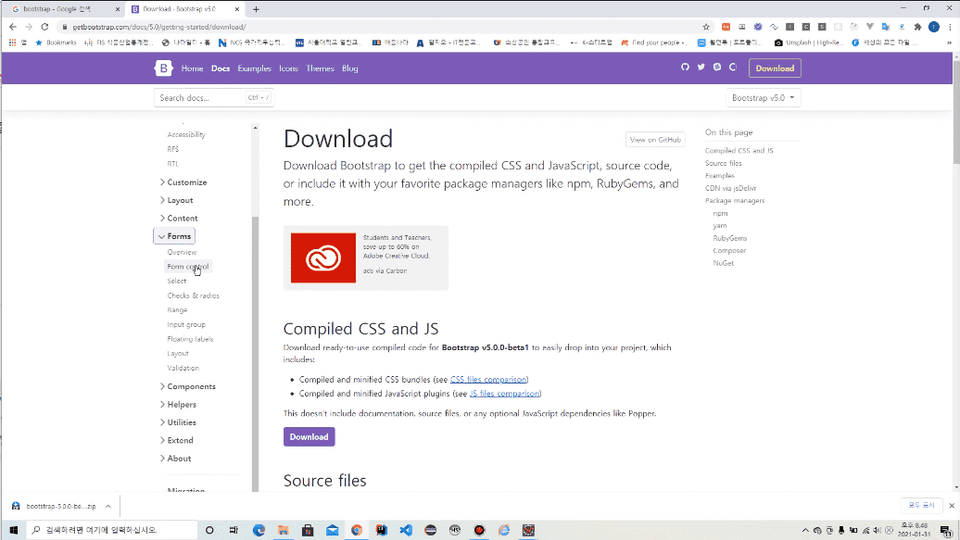Open Visual Studio Code from the taskbar
This screenshot has width=960, height=540.
(x=406, y=530)
